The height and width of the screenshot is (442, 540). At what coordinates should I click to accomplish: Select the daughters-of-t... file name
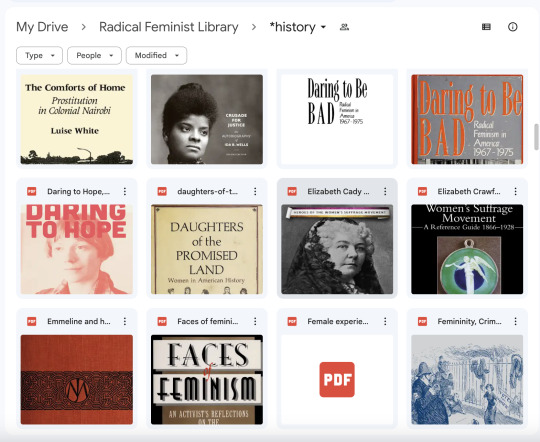tap(207, 192)
